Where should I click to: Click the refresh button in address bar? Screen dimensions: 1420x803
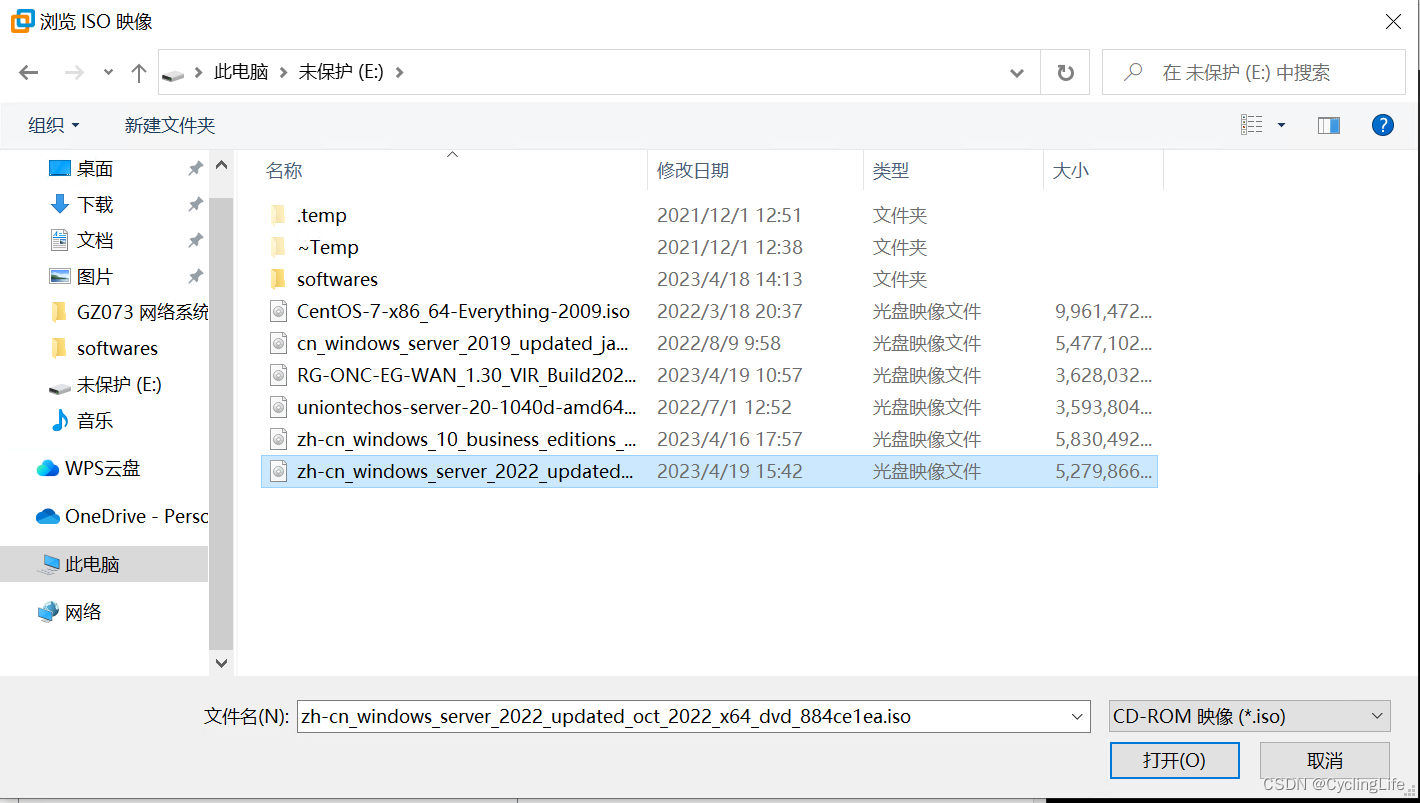point(1065,73)
